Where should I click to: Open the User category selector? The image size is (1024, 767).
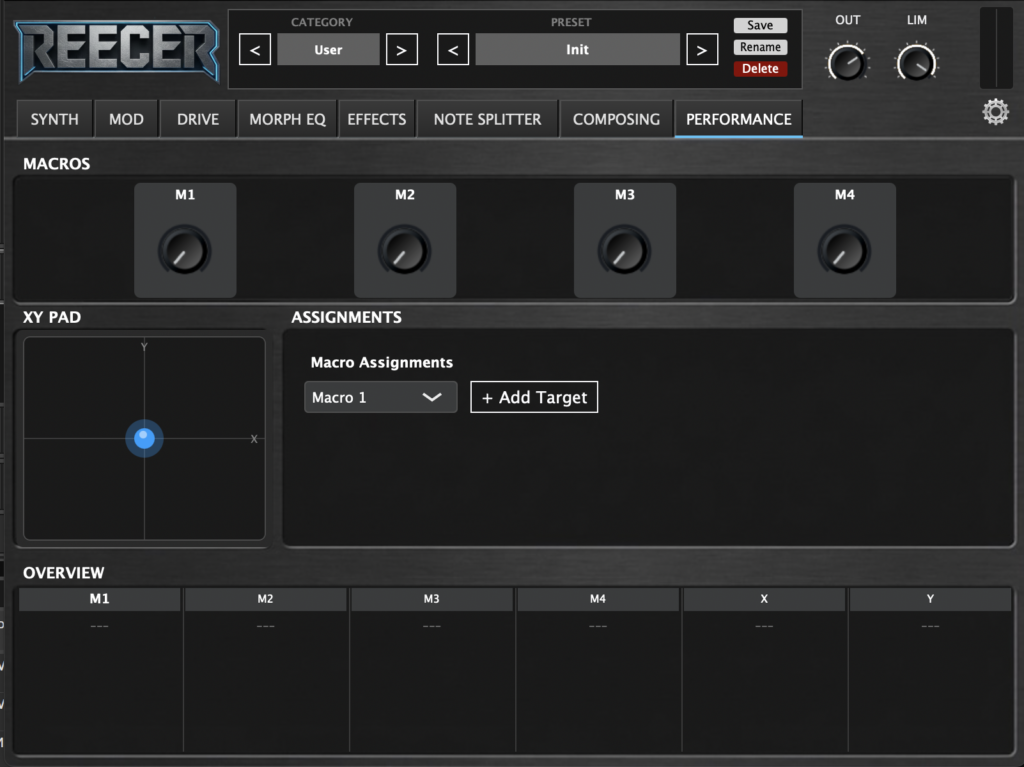[328, 49]
